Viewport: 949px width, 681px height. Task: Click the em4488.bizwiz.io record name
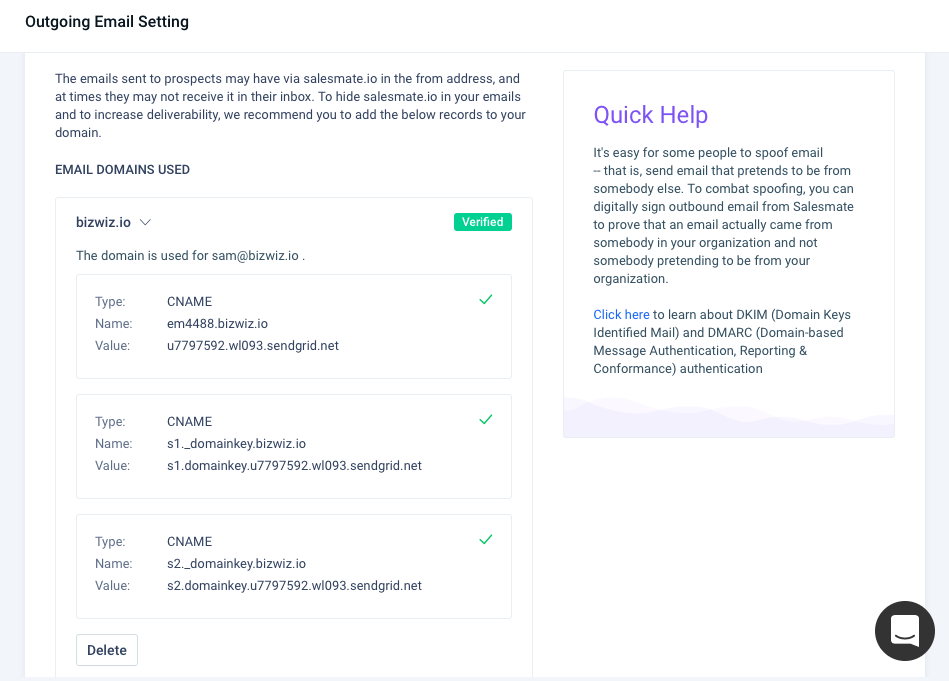pyautogui.click(x=217, y=324)
